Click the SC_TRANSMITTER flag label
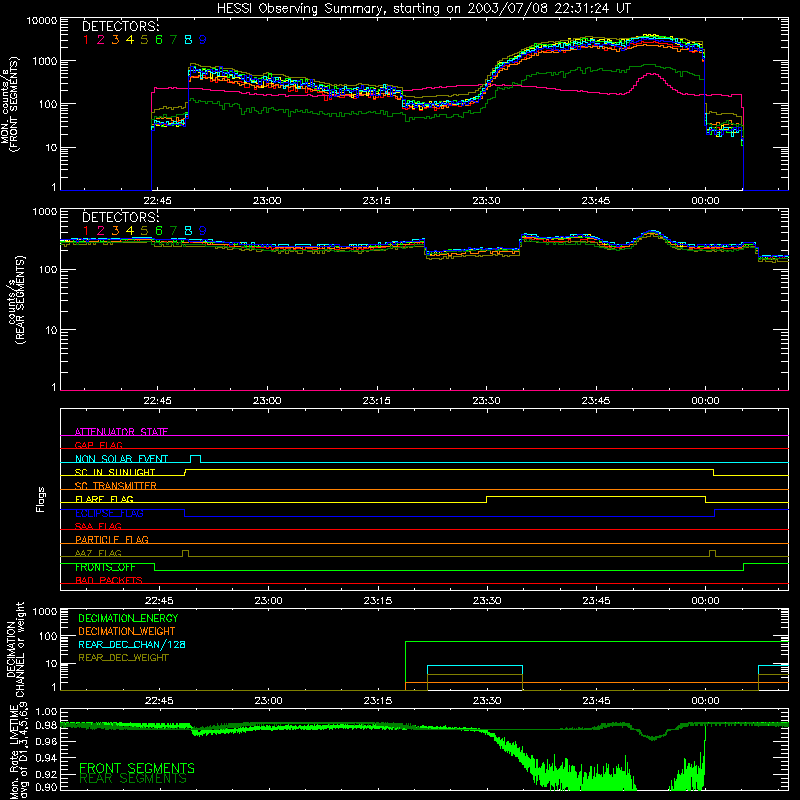The height and width of the screenshot is (800, 800). [116, 486]
